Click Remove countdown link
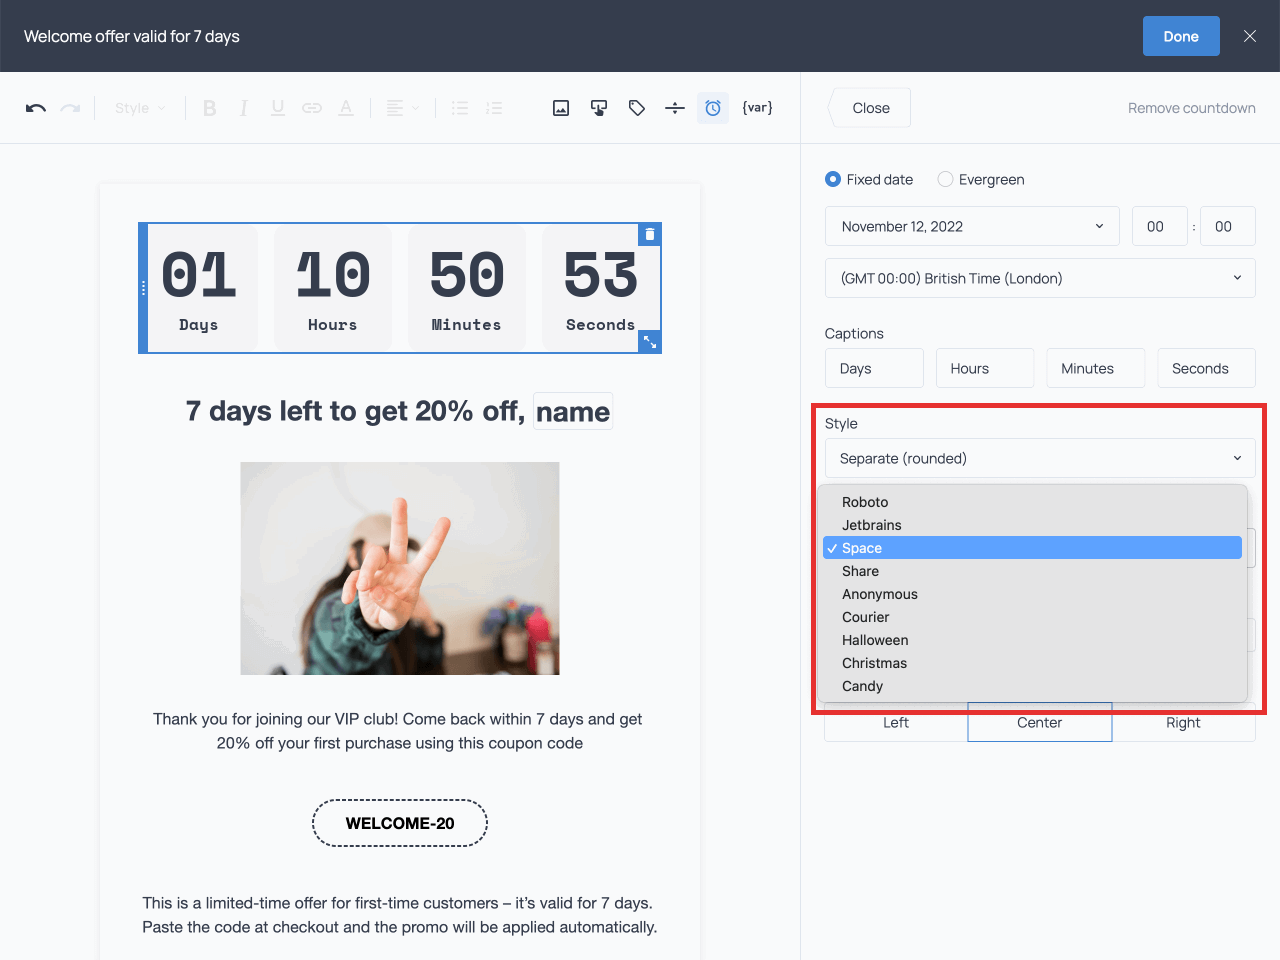This screenshot has width=1280, height=960. tap(1192, 108)
